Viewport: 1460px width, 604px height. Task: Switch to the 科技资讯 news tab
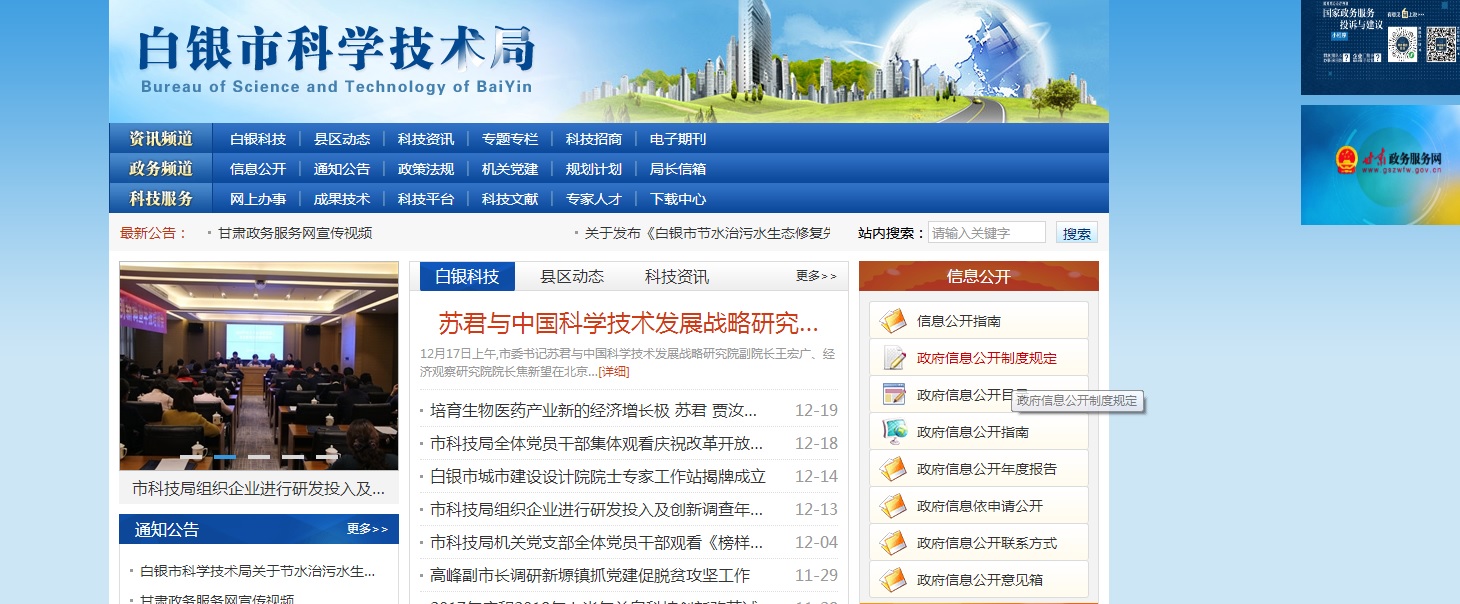677,277
